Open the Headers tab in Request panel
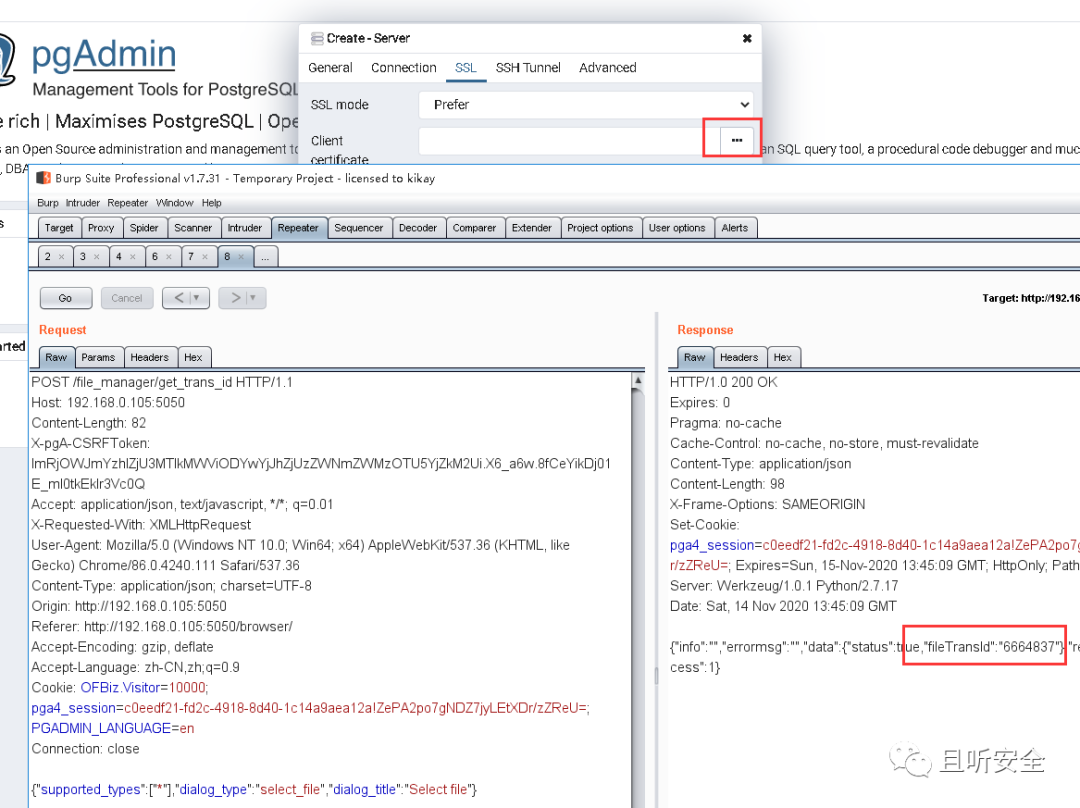 149,358
